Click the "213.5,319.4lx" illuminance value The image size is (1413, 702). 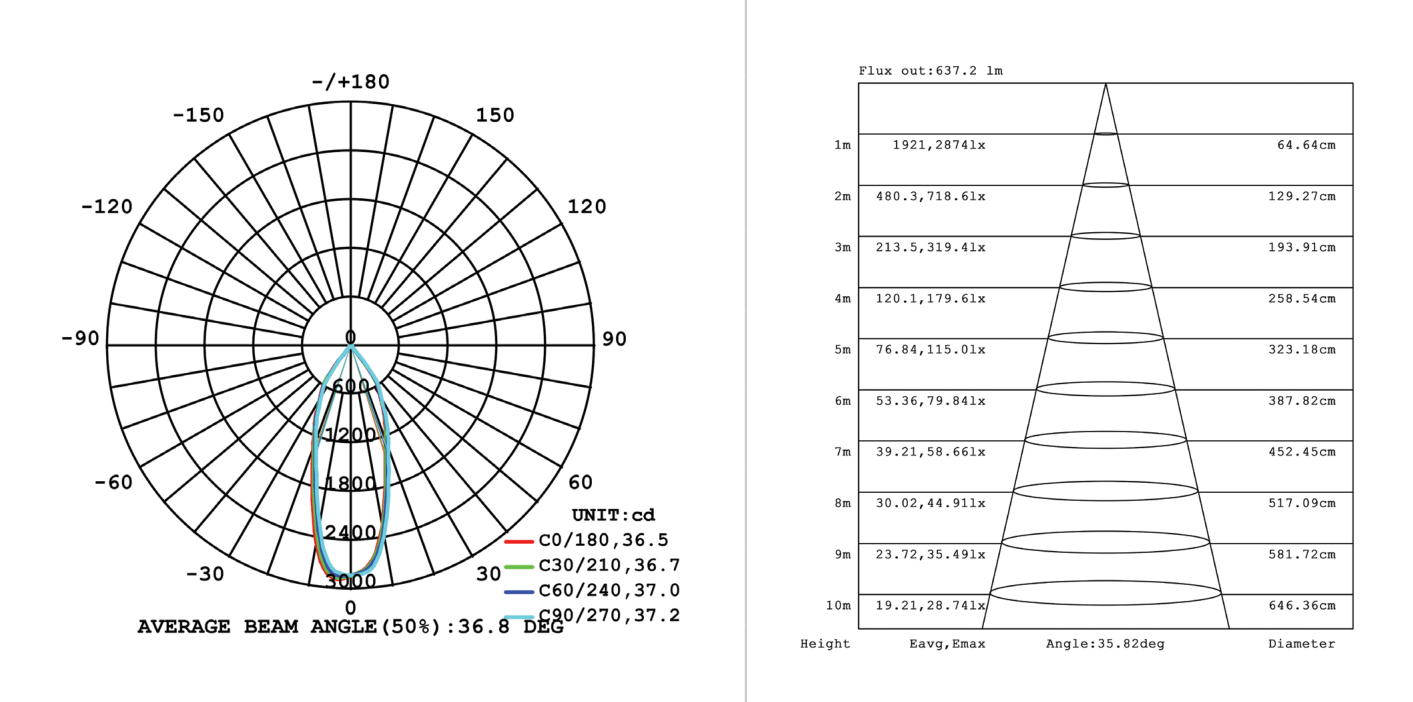pos(931,247)
